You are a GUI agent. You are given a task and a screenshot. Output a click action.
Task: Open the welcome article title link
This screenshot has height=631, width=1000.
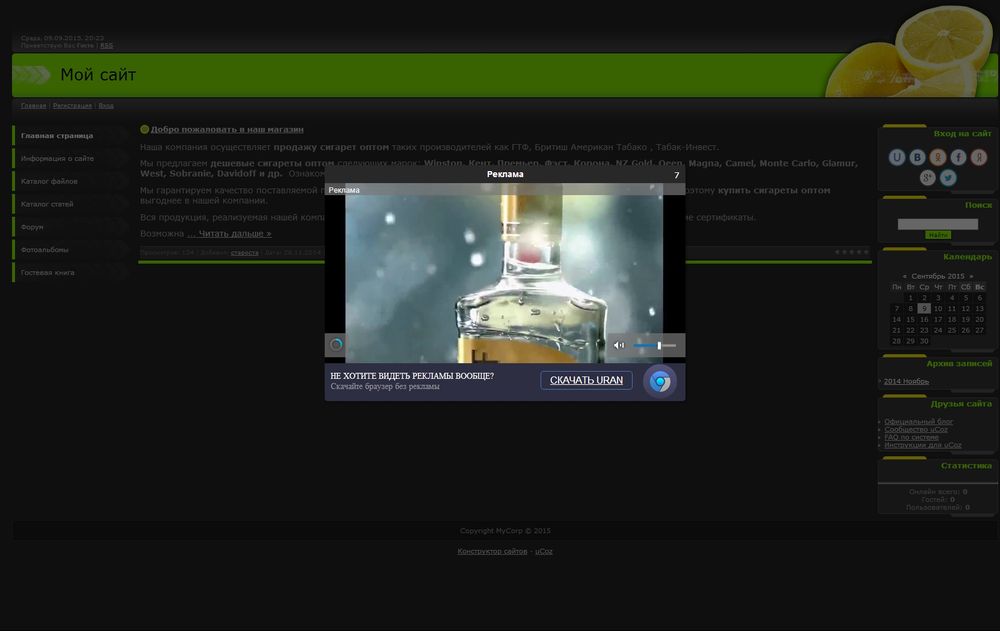[x=227, y=130]
